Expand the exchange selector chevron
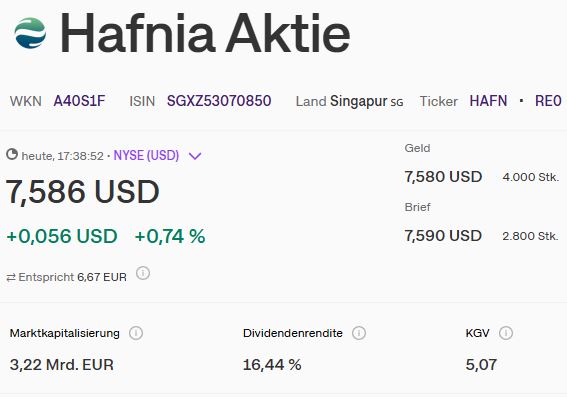Screen dimensions: 567x397 pyautogui.click(x=195, y=156)
